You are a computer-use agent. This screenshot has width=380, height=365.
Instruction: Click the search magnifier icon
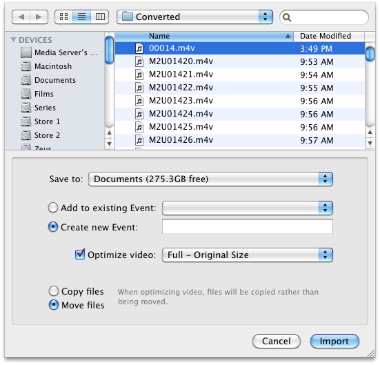[x=287, y=17]
